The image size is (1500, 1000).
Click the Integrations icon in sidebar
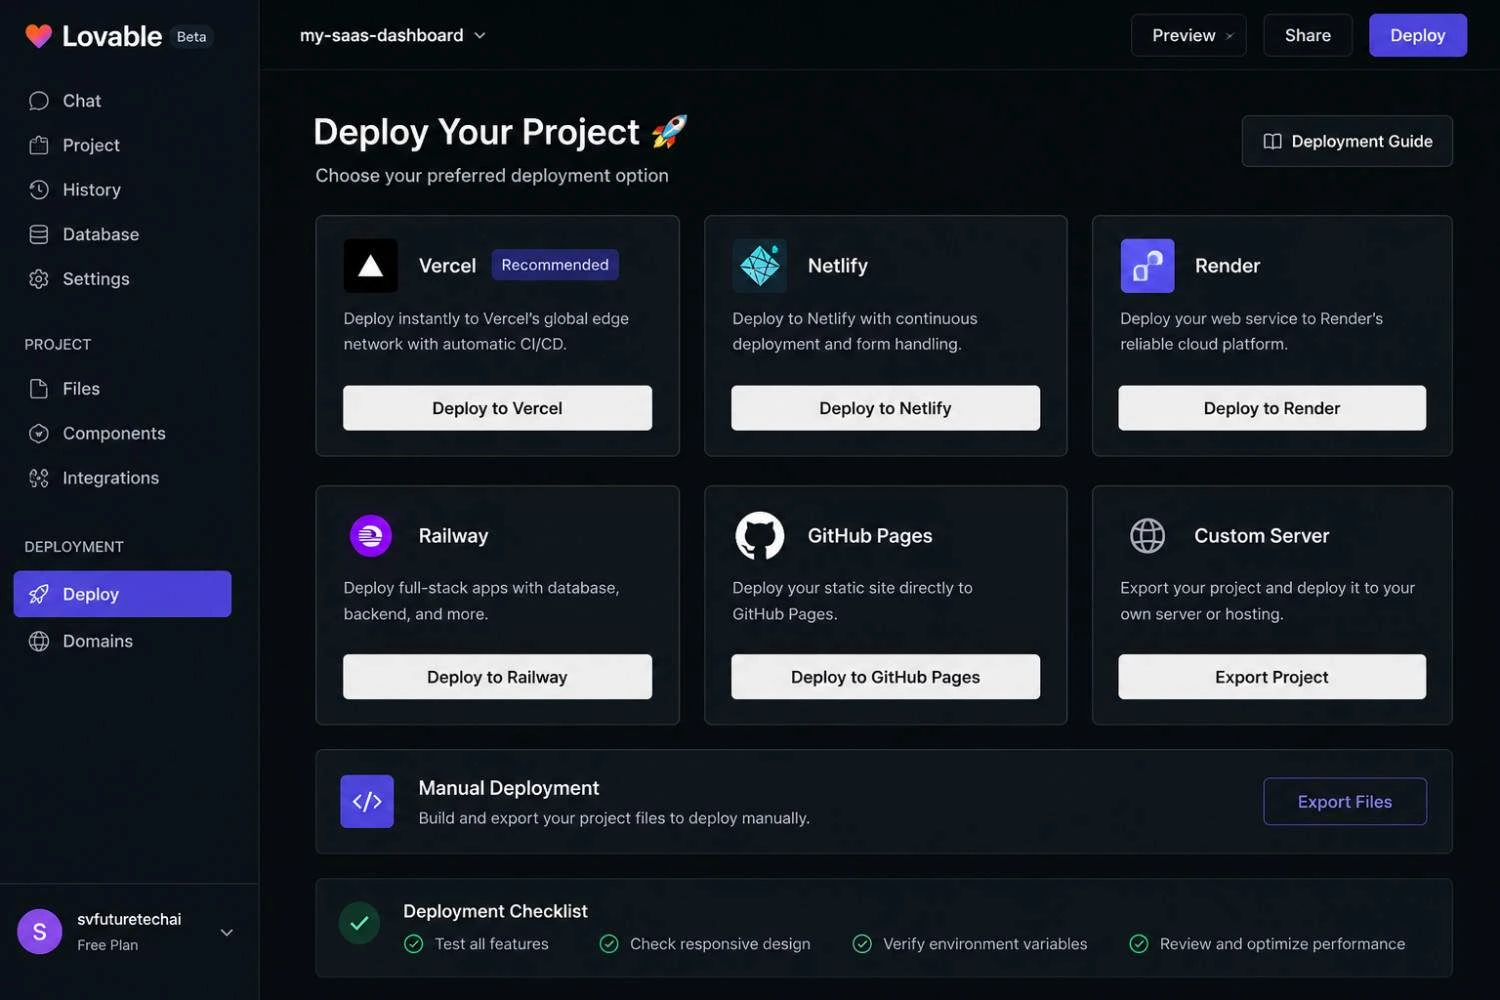[39, 478]
